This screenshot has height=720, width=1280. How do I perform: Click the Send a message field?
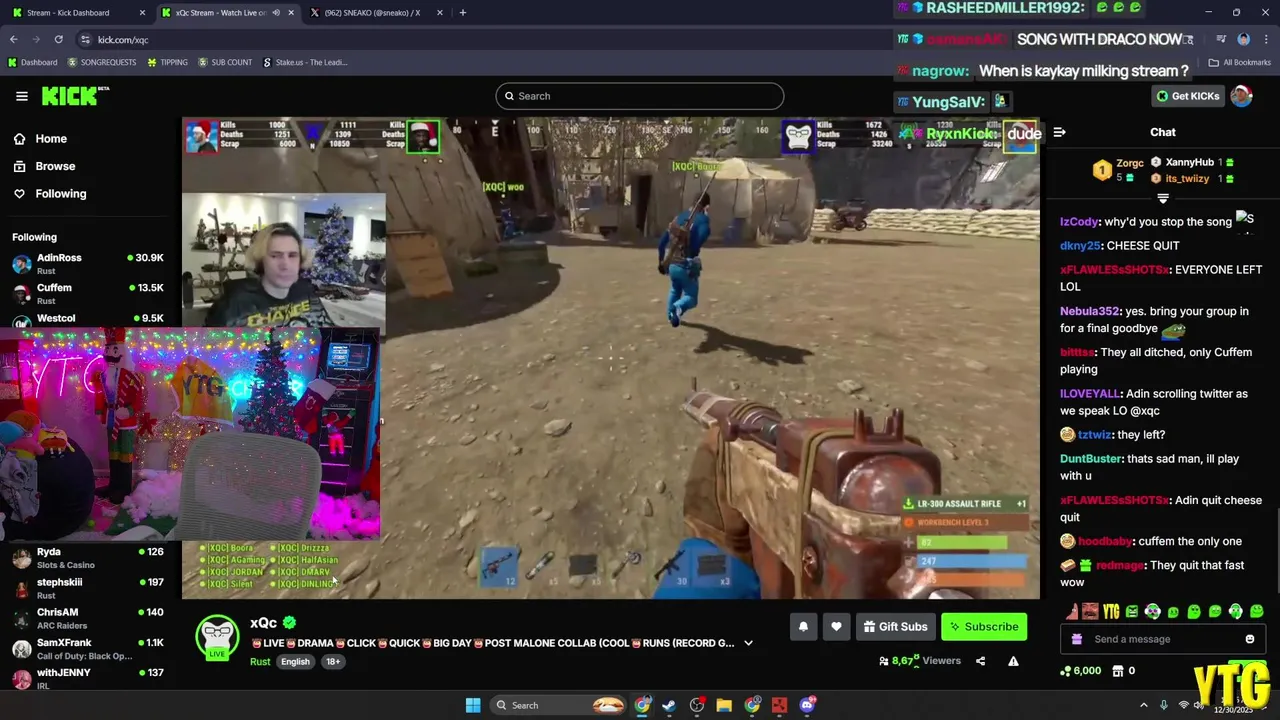tap(1162, 639)
